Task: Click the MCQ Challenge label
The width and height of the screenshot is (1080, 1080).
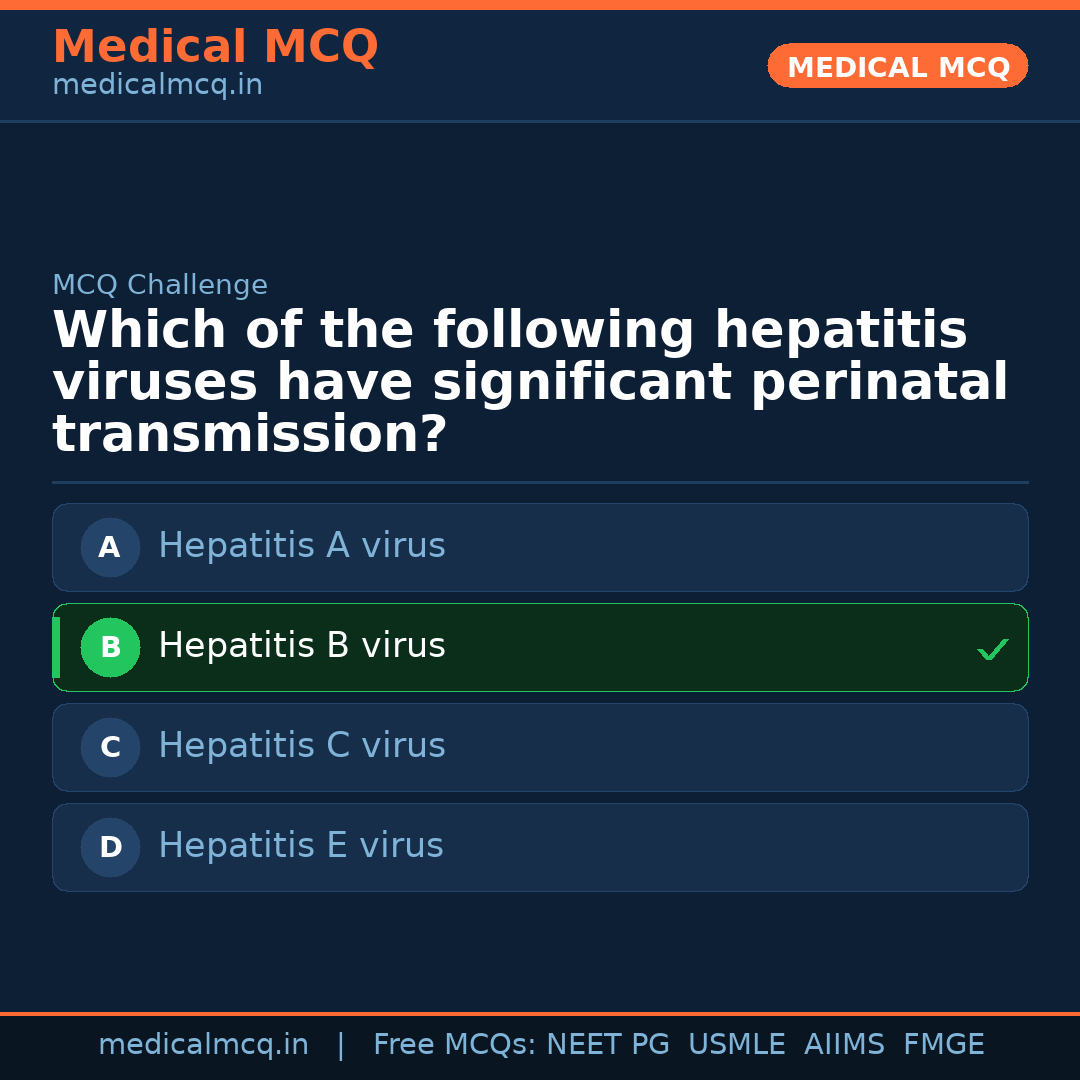Action: coord(160,285)
